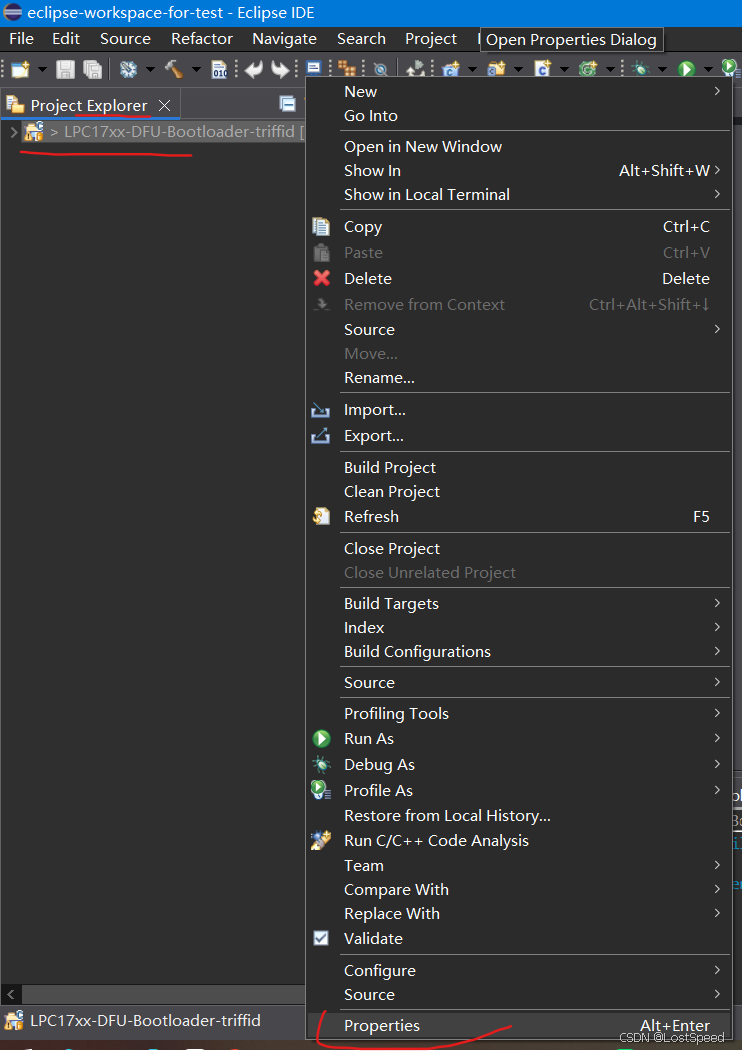The width and height of the screenshot is (742, 1051).
Task: Choose Open in New Window
Action: 518,146
